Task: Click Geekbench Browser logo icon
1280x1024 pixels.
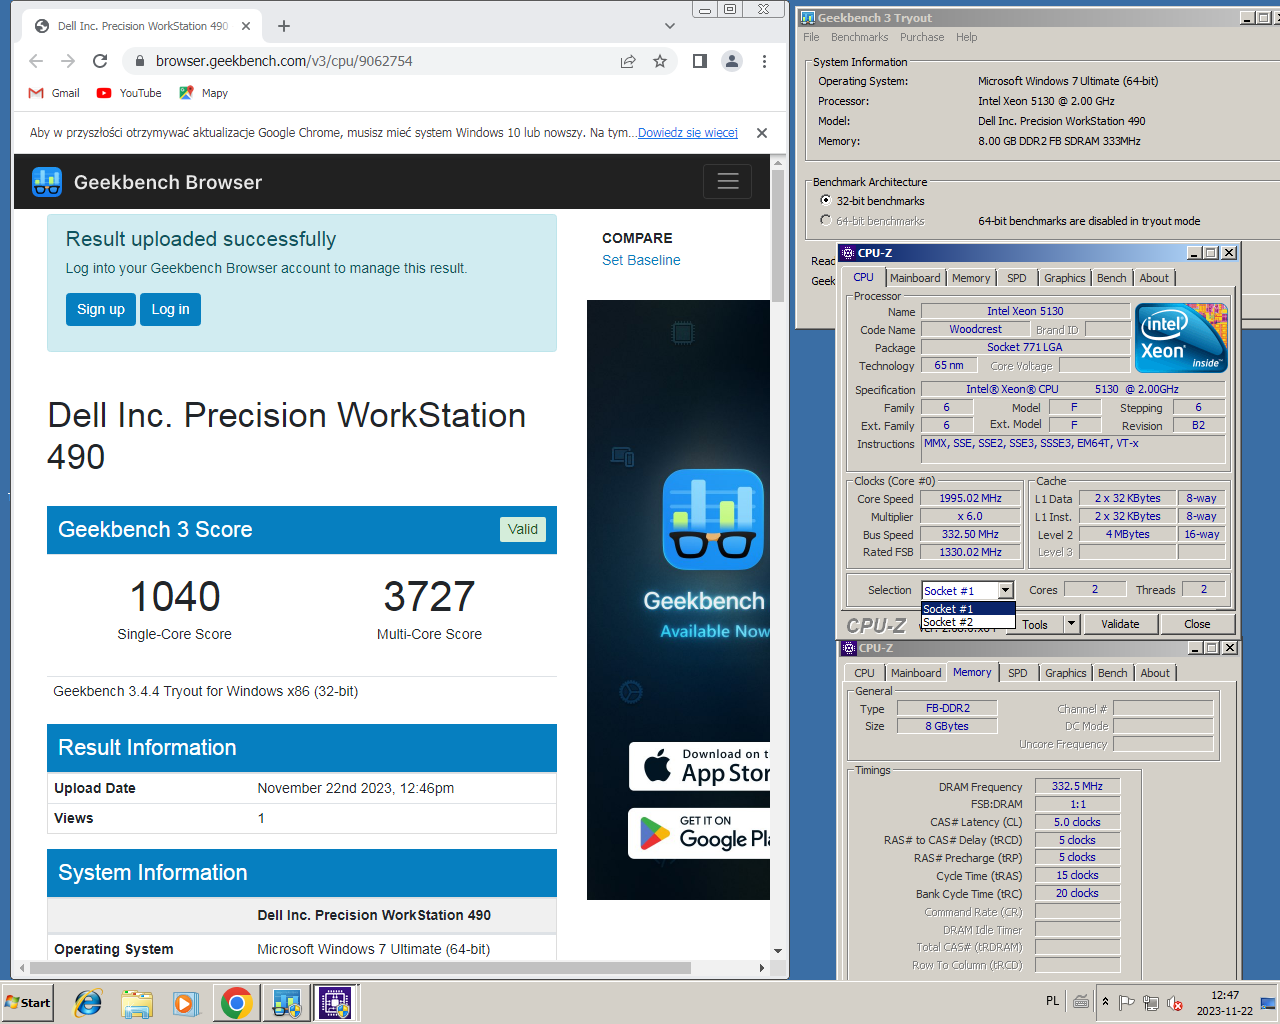Action: point(47,182)
